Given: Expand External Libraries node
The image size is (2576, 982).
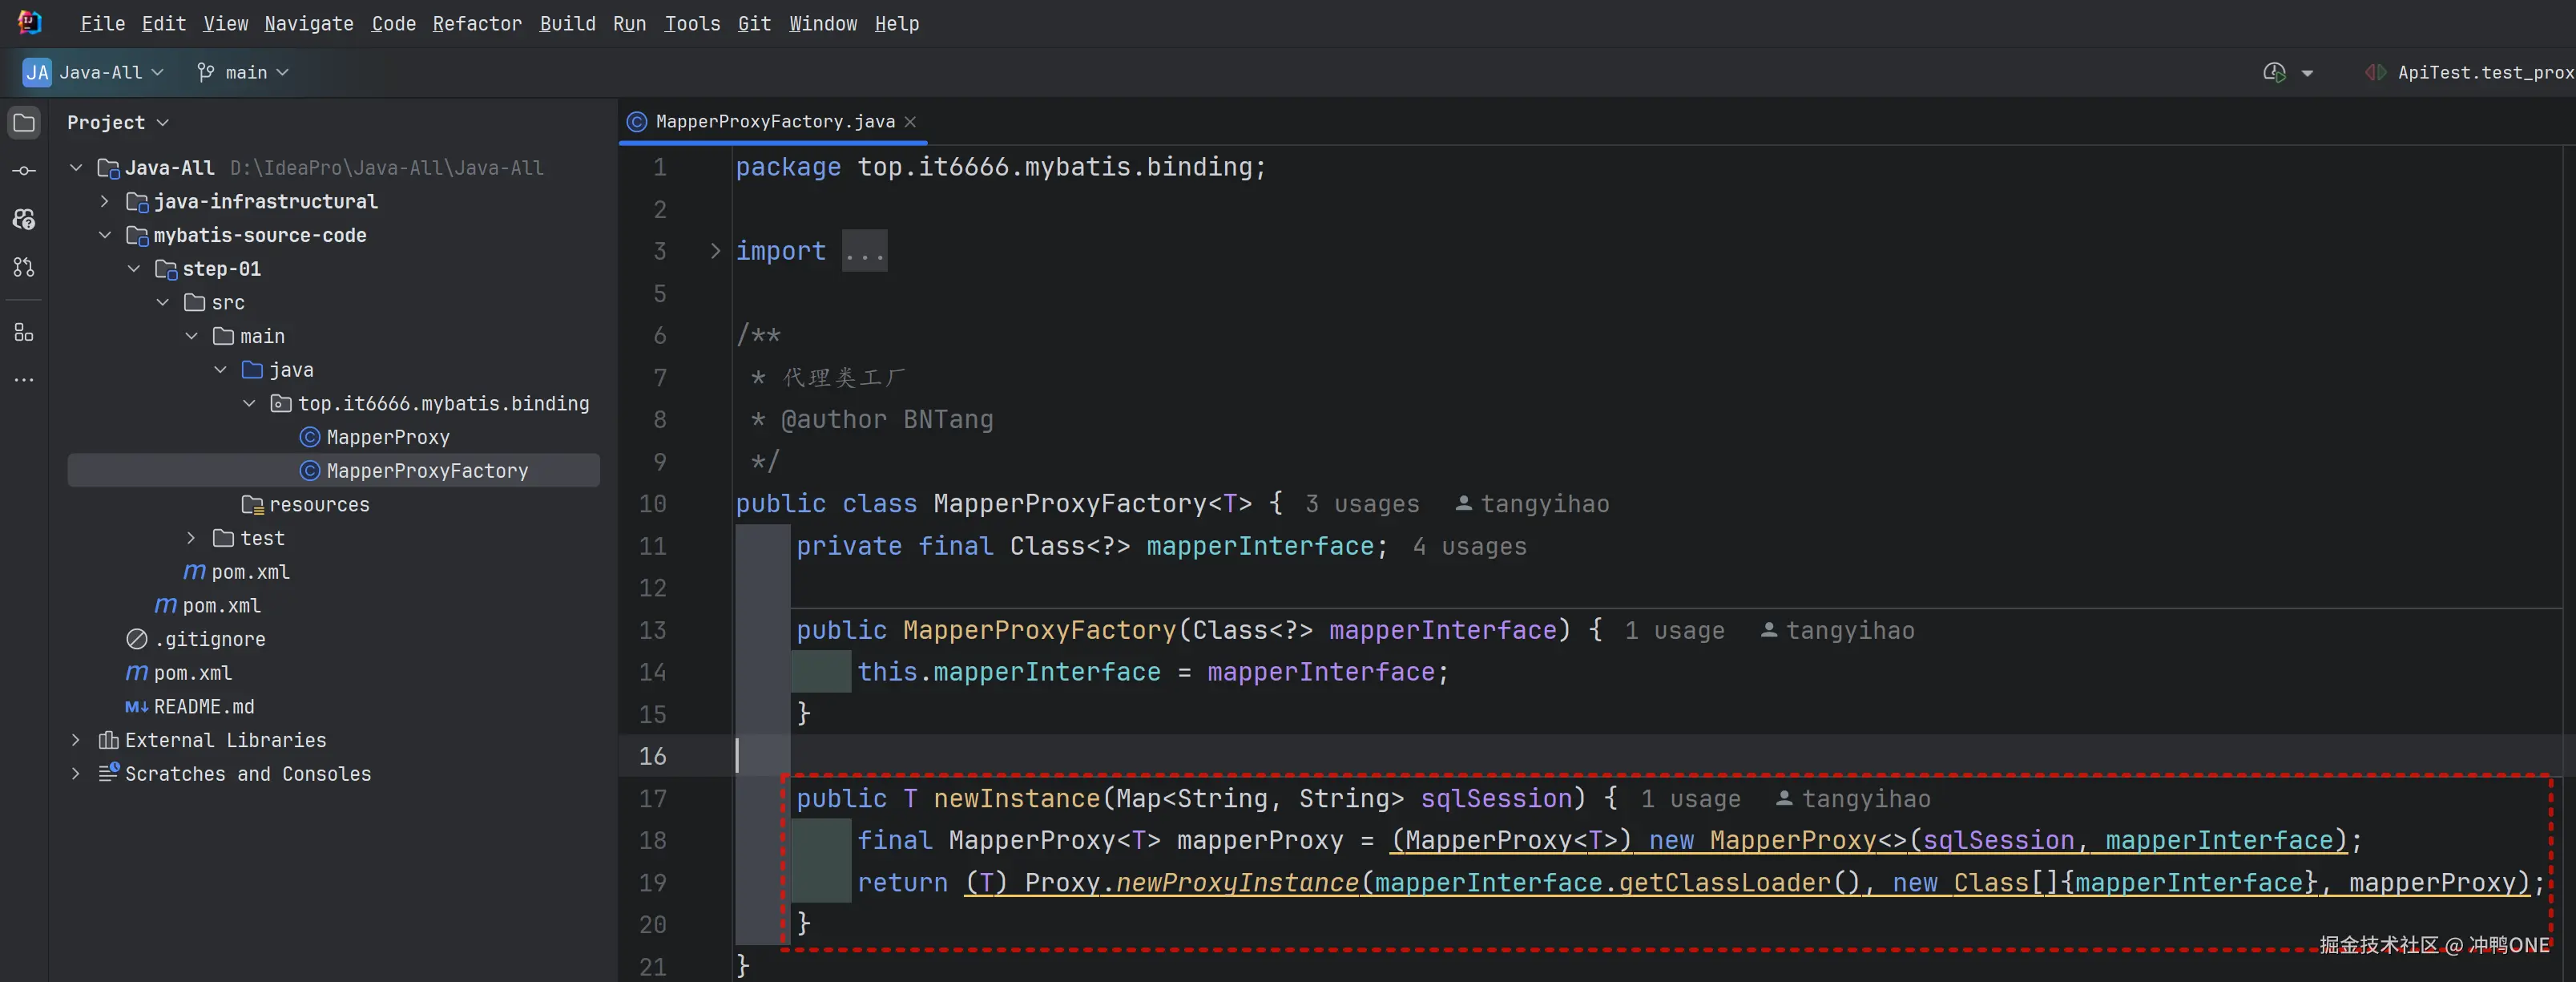Looking at the screenshot, I should (76, 740).
